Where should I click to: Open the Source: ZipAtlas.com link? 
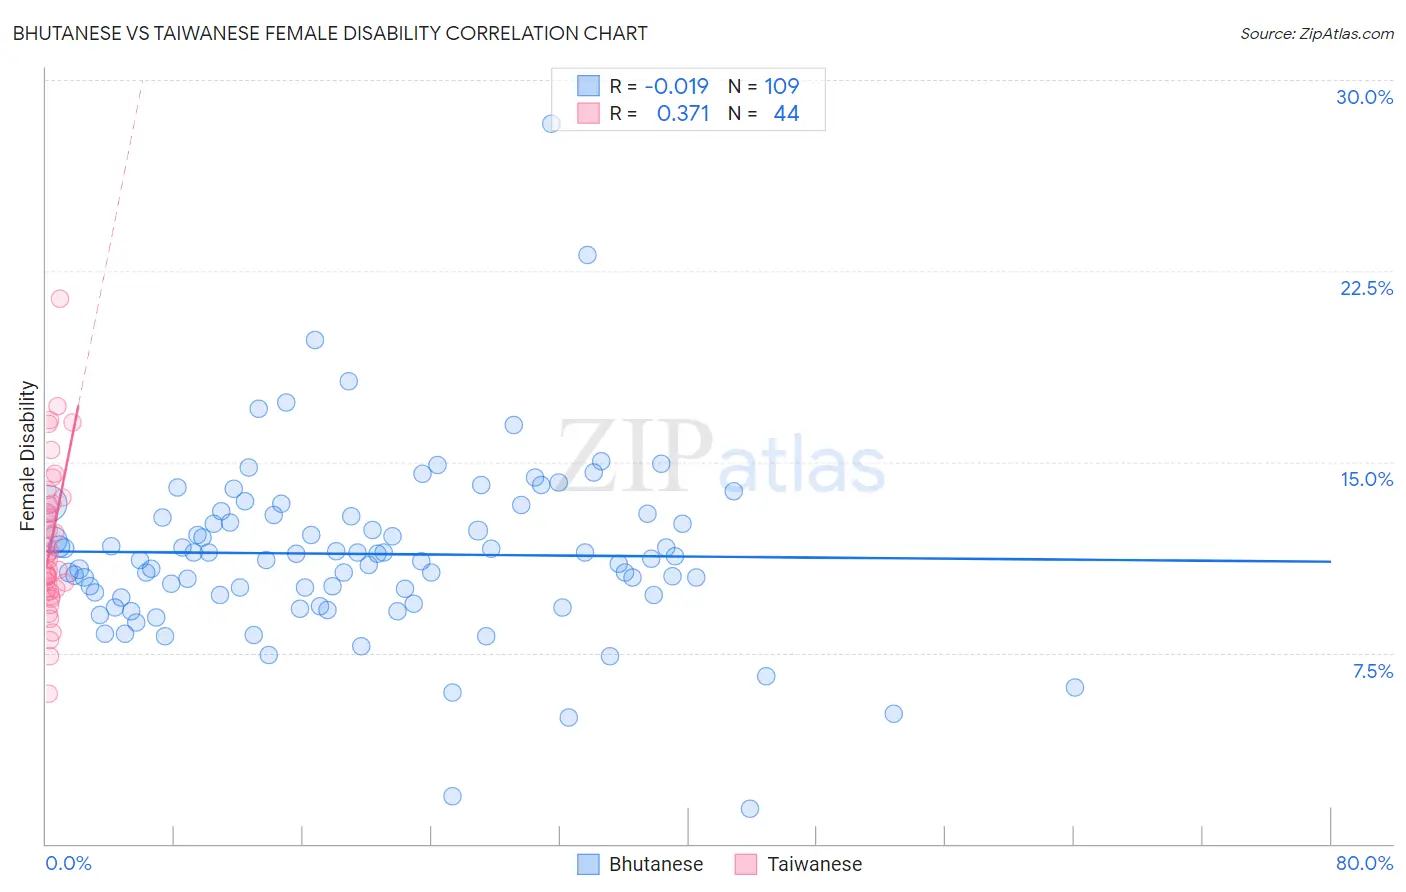tap(1317, 33)
